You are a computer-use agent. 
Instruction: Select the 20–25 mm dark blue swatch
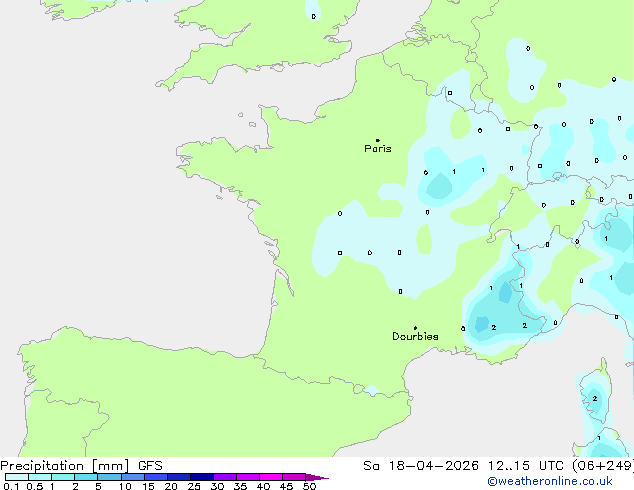179,477
